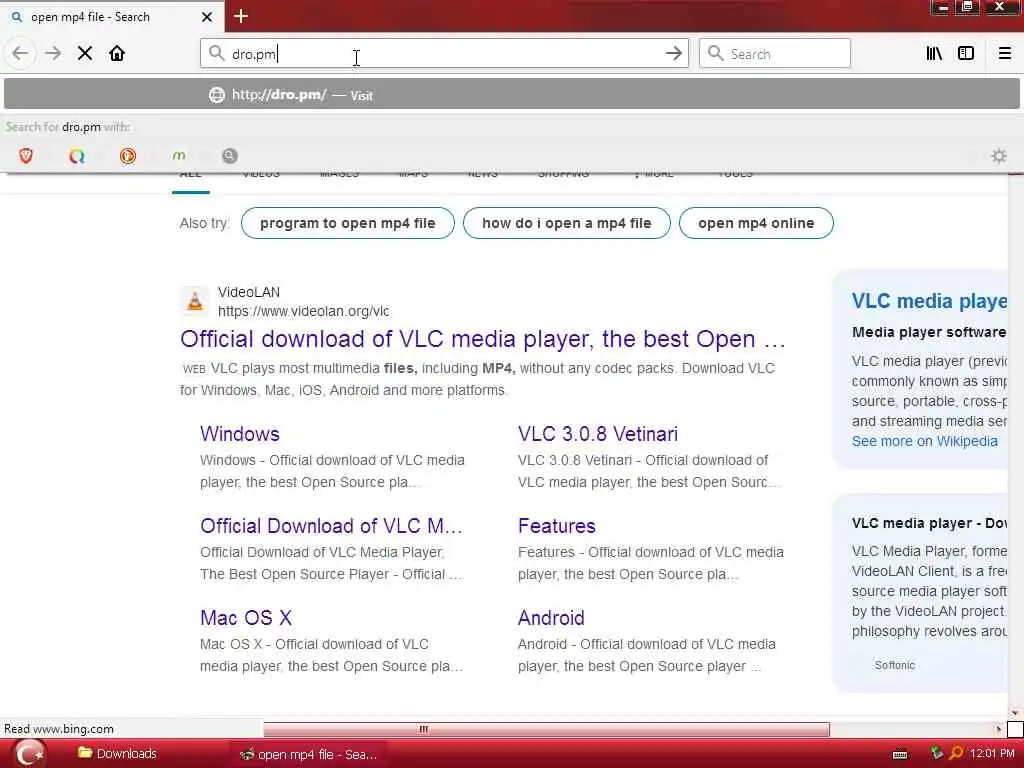Go forward with the forward arrow button
Image resolution: width=1024 pixels, height=768 pixels.
(53, 54)
